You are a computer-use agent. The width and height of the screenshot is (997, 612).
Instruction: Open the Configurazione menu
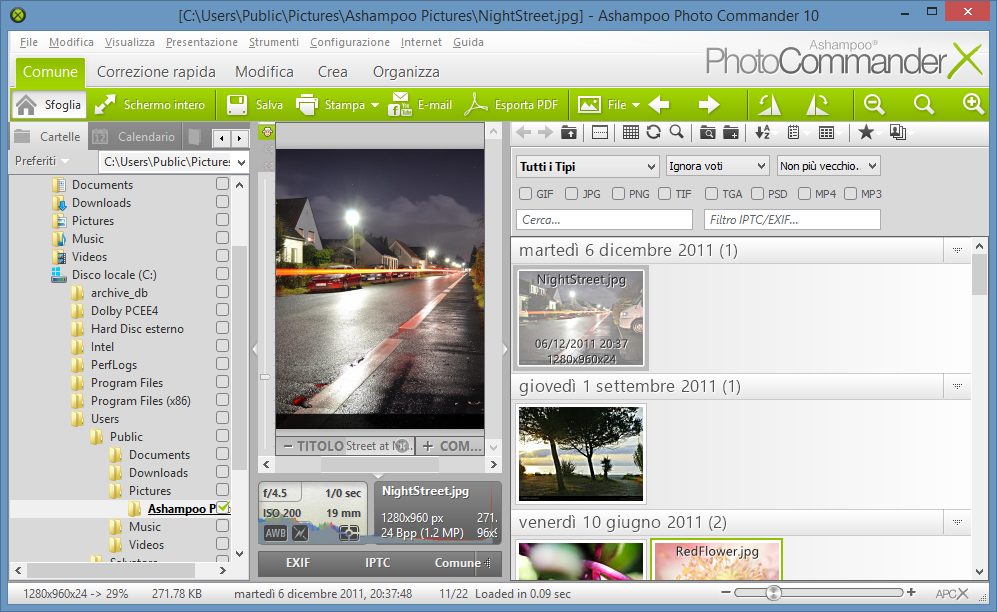click(350, 42)
